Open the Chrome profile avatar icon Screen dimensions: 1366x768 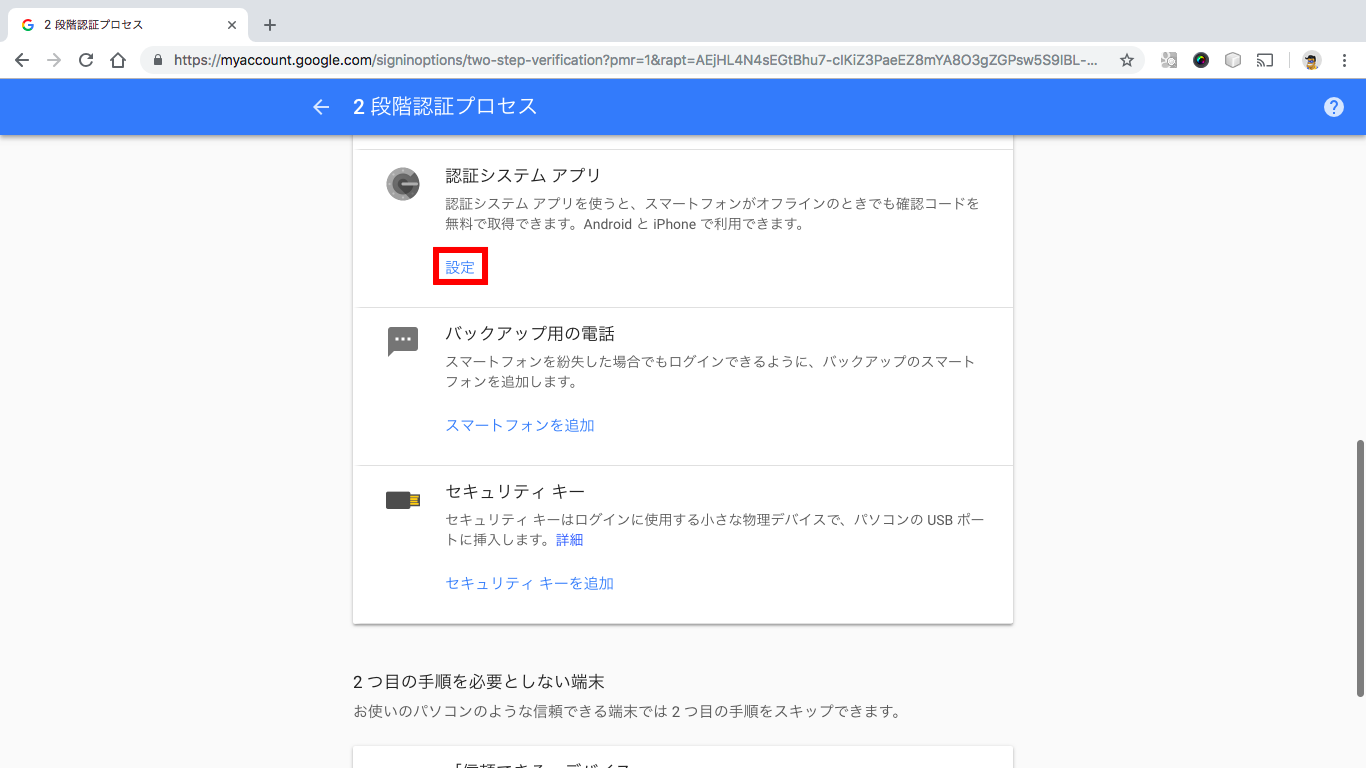(x=1311, y=59)
